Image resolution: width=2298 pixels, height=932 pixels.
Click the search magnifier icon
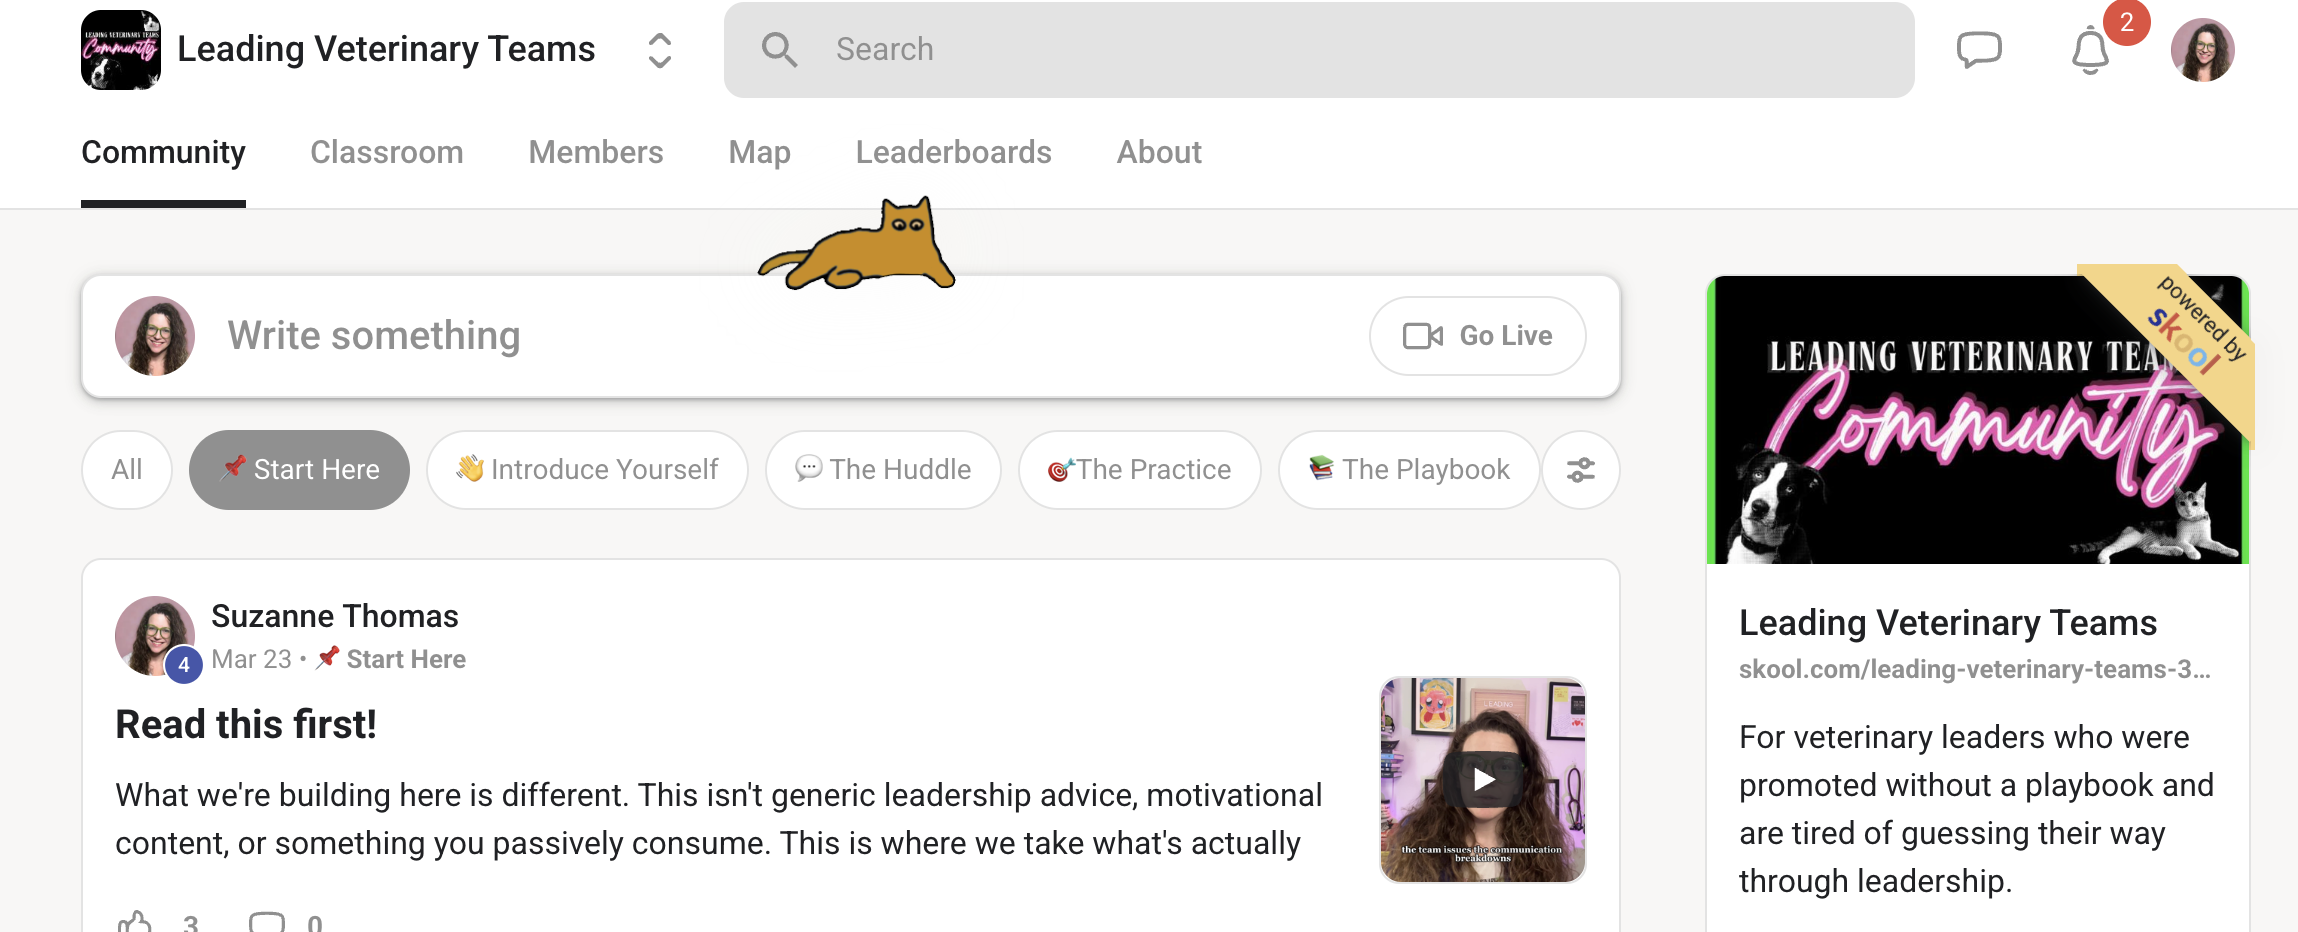click(x=779, y=49)
